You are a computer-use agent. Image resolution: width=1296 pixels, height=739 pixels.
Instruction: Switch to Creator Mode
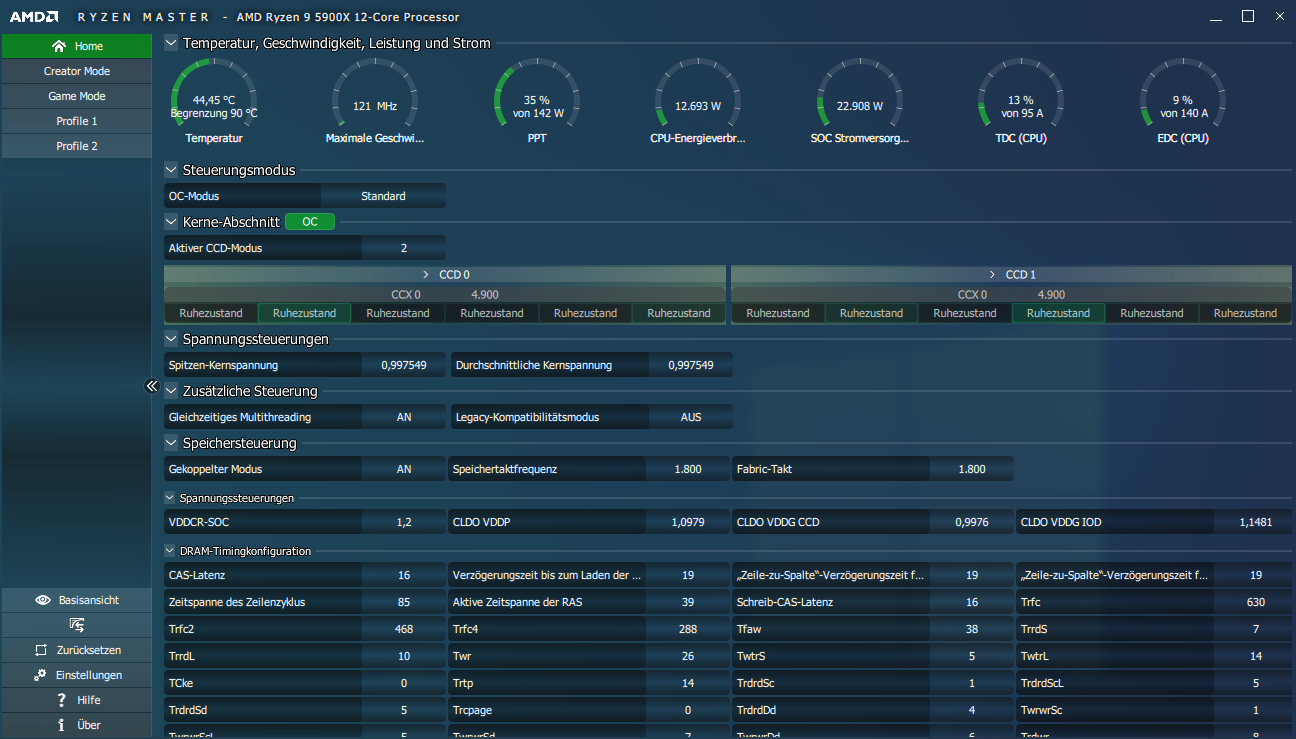pos(77,71)
